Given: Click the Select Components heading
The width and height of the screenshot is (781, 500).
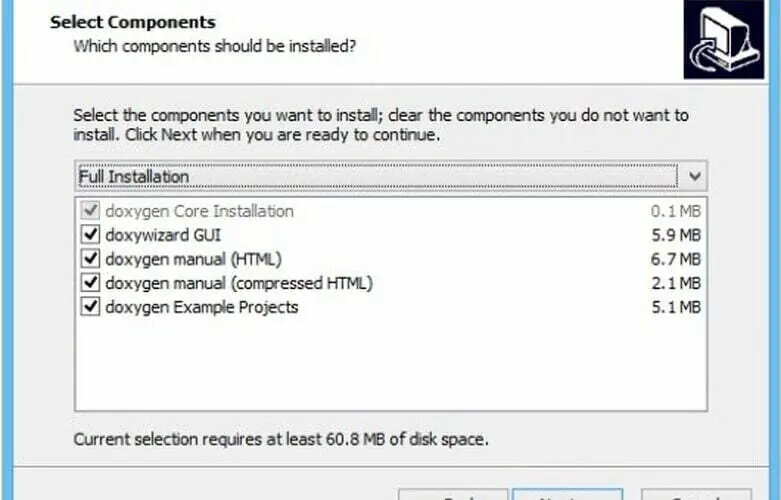Looking at the screenshot, I should 133,22.
